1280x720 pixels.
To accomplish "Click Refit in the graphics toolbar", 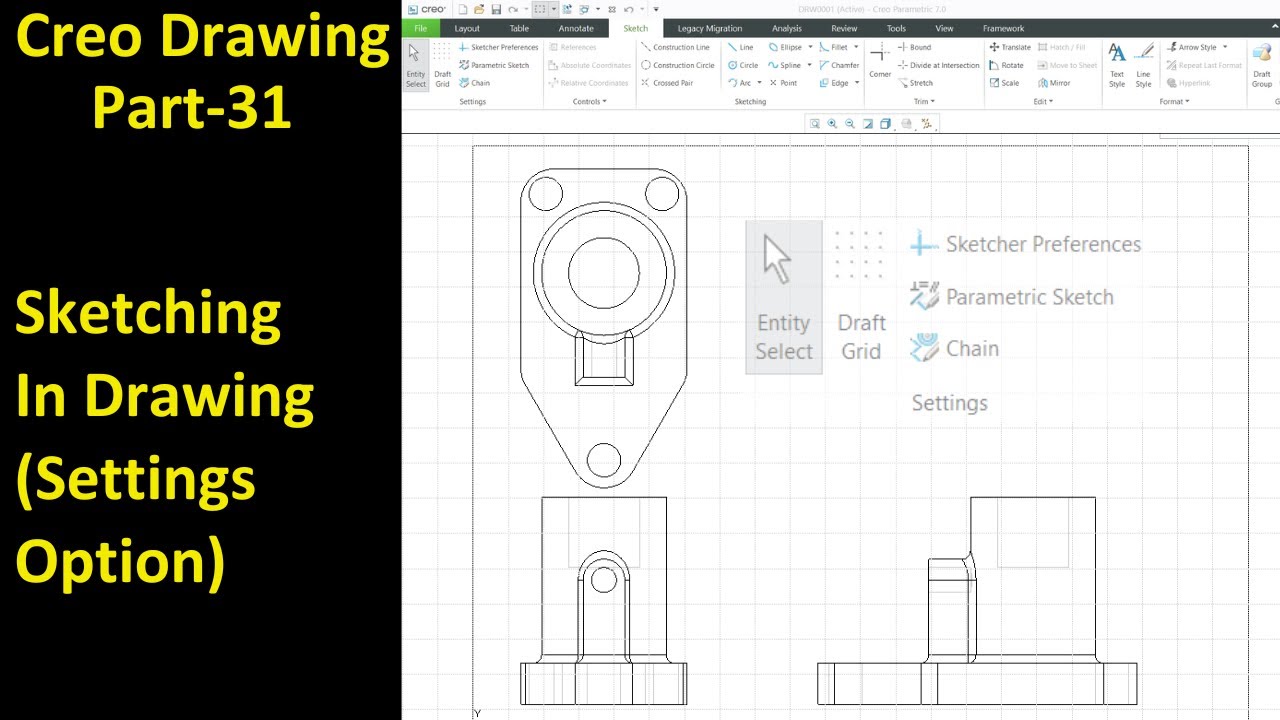I will tap(815, 124).
